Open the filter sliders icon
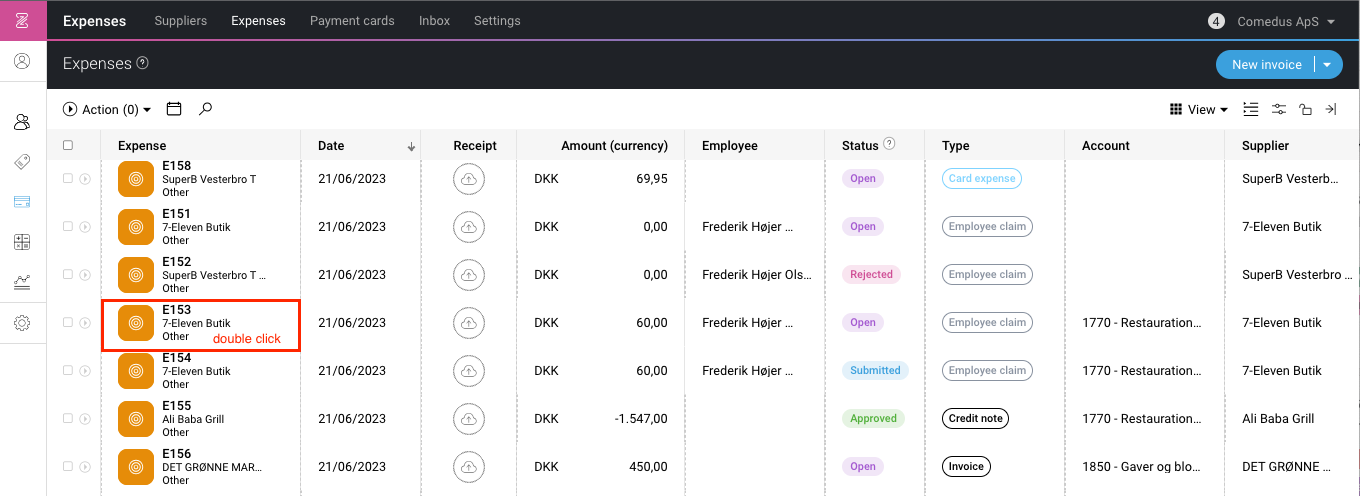Viewport: 1360px width, 496px height. tap(1279, 109)
